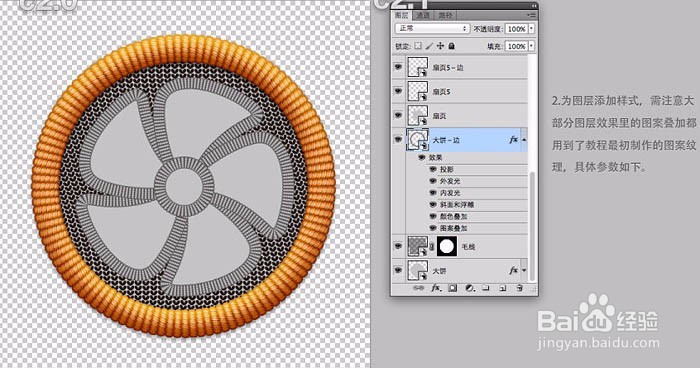Open the add layer style fx button
This screenshot has height=368, width=700.
pos(436,289)
